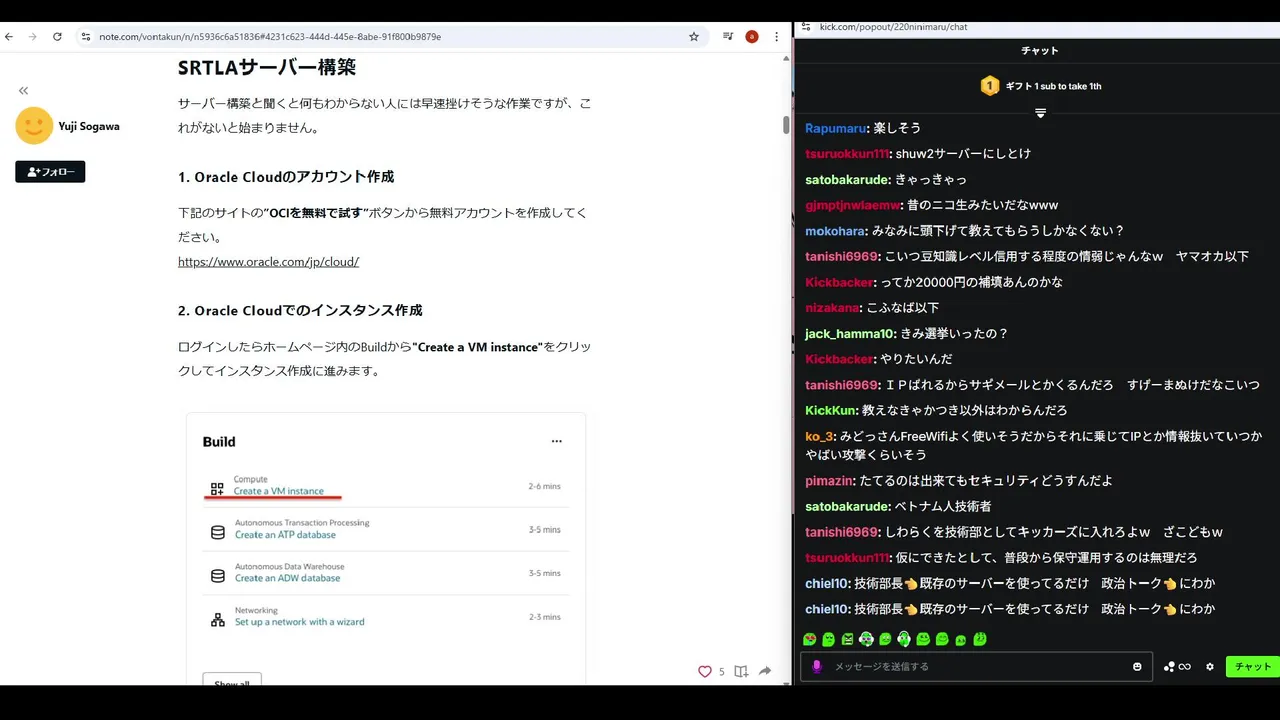Open jack_hamma10's username

pyautogui.click(x=850, y=334)
